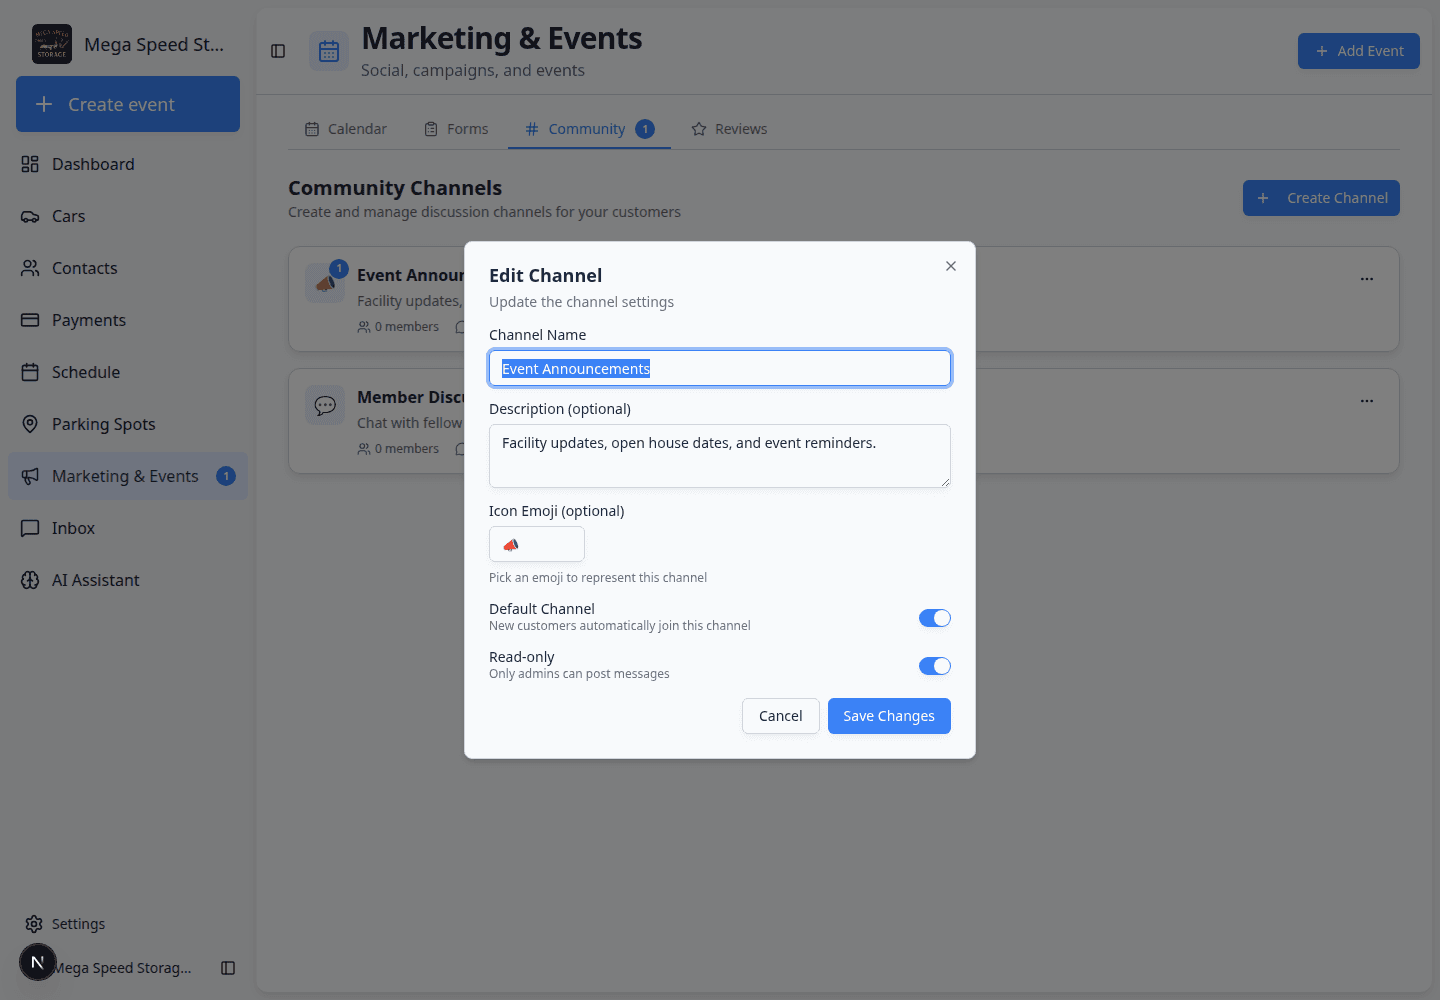Switch to the Reviews tab
The height and width of the screenshot is (1000, 1440).
point(730,129)
